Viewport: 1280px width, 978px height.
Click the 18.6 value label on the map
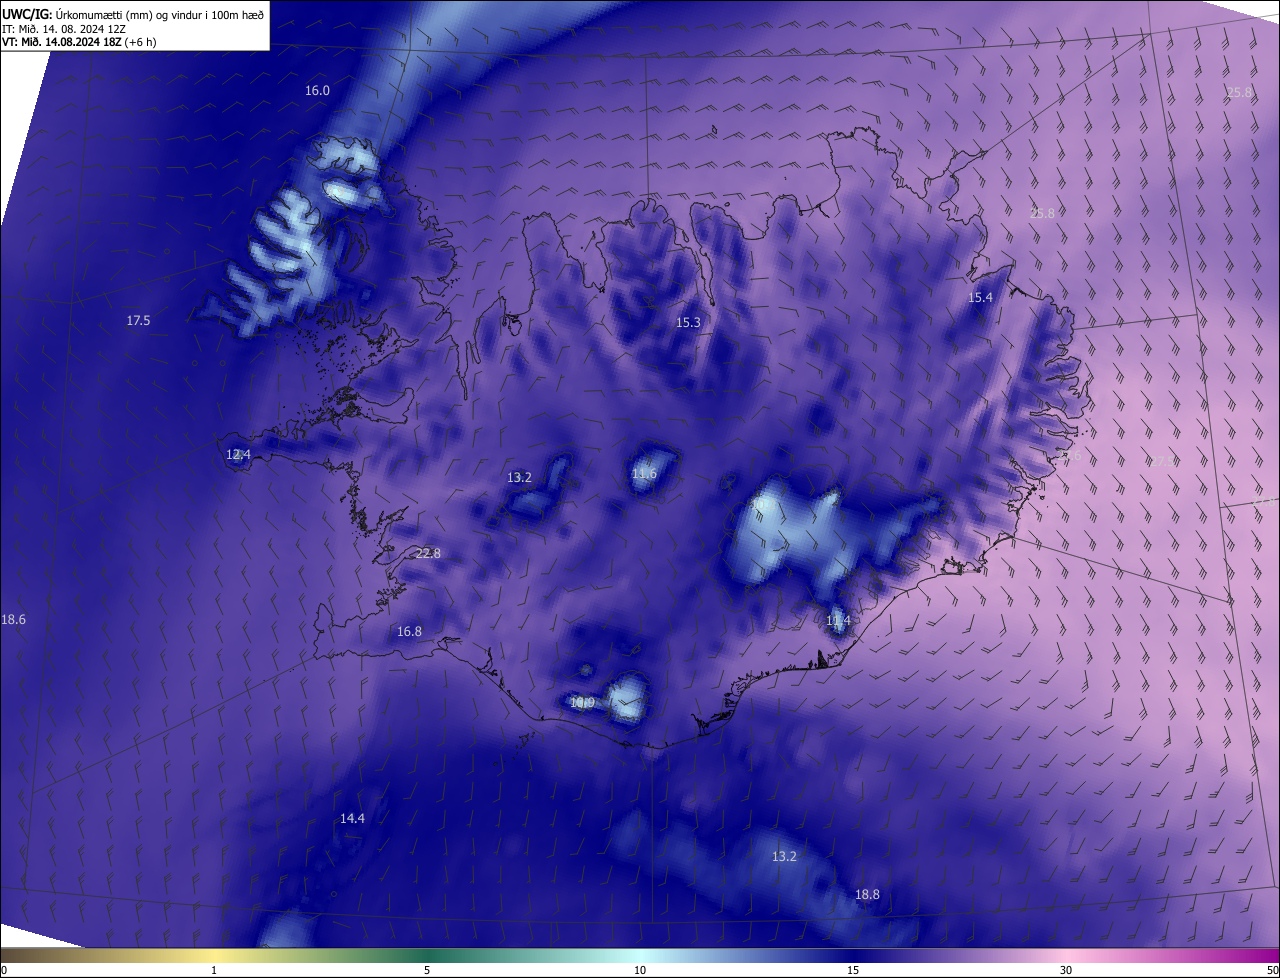coord(13,620)
